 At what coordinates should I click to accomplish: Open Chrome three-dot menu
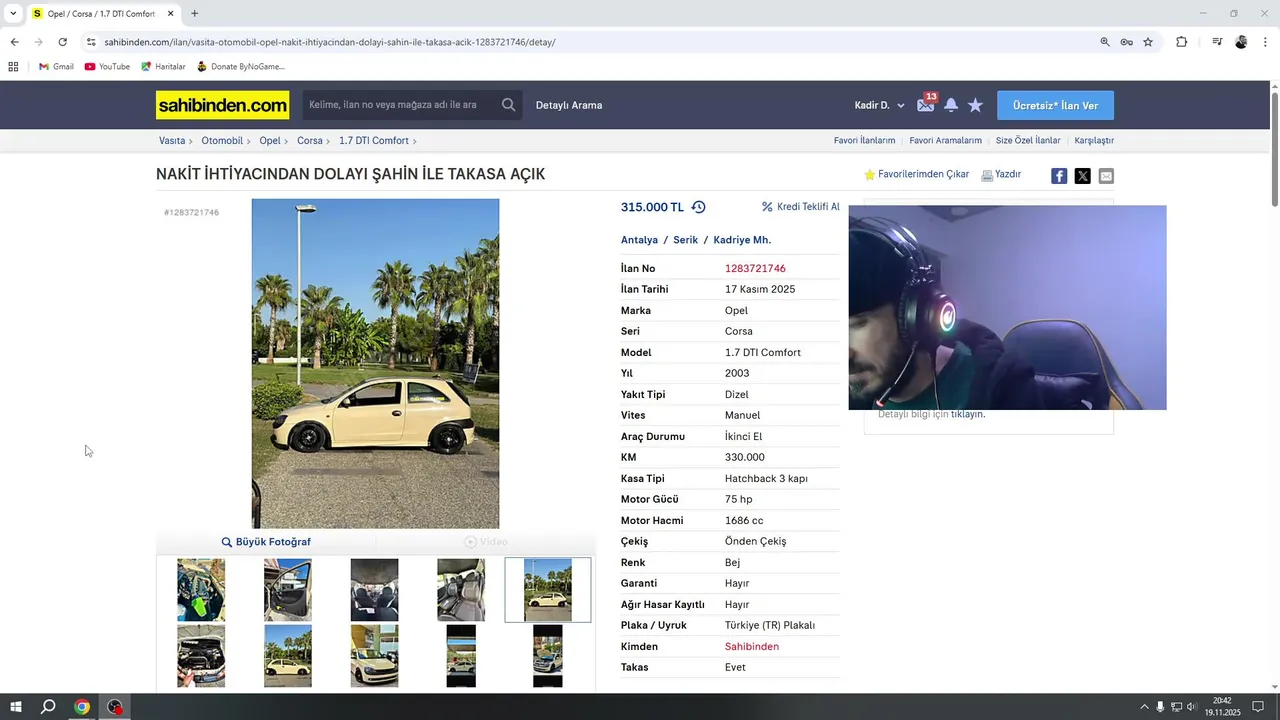(x=1265, y=42)
